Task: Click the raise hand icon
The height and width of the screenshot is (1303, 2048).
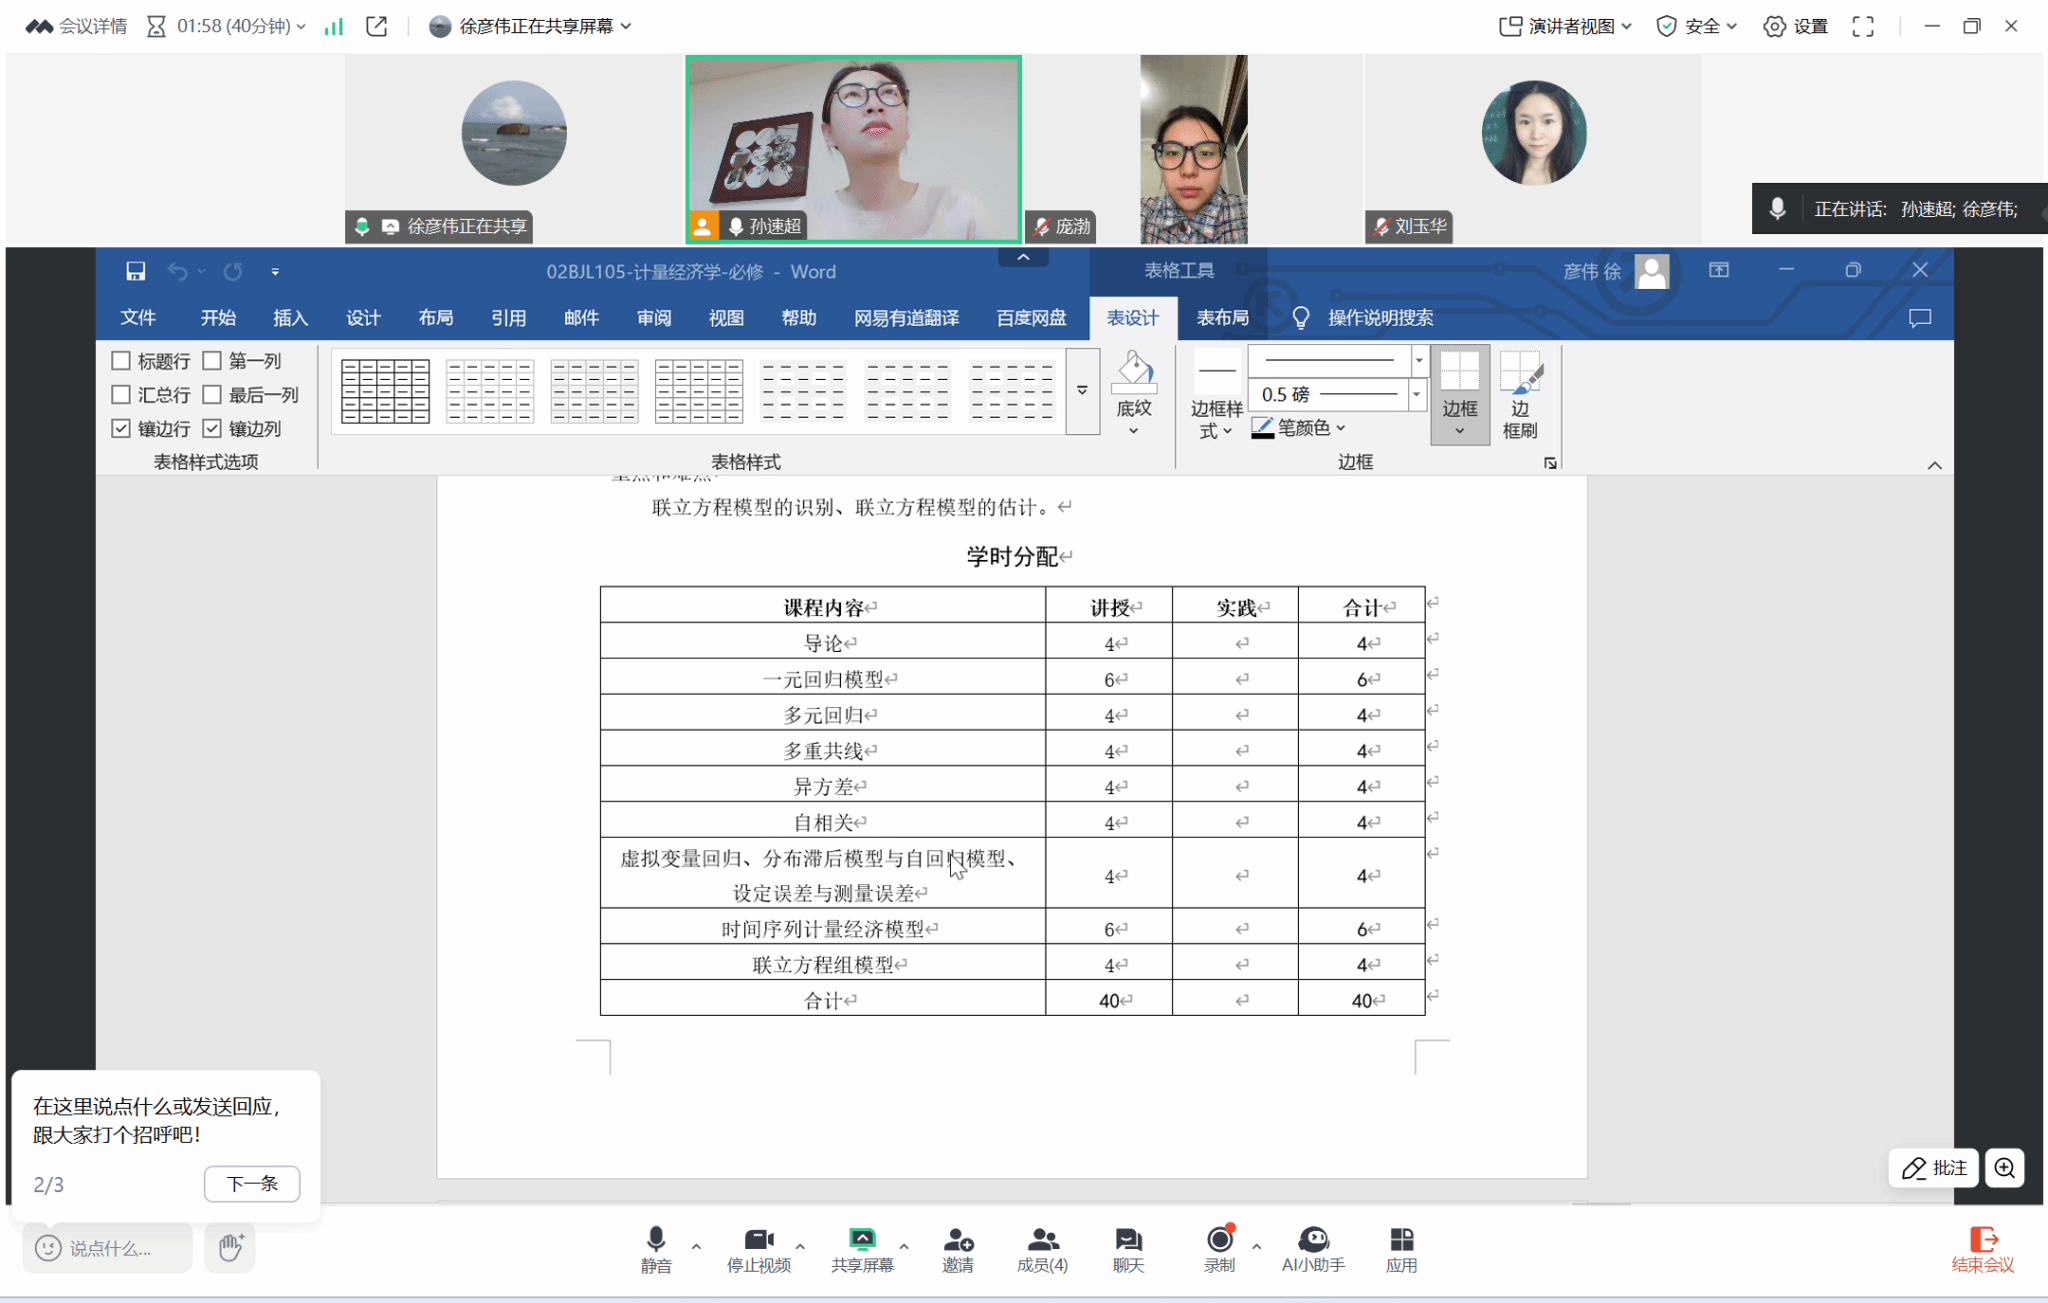Action: coord(230,1247)
